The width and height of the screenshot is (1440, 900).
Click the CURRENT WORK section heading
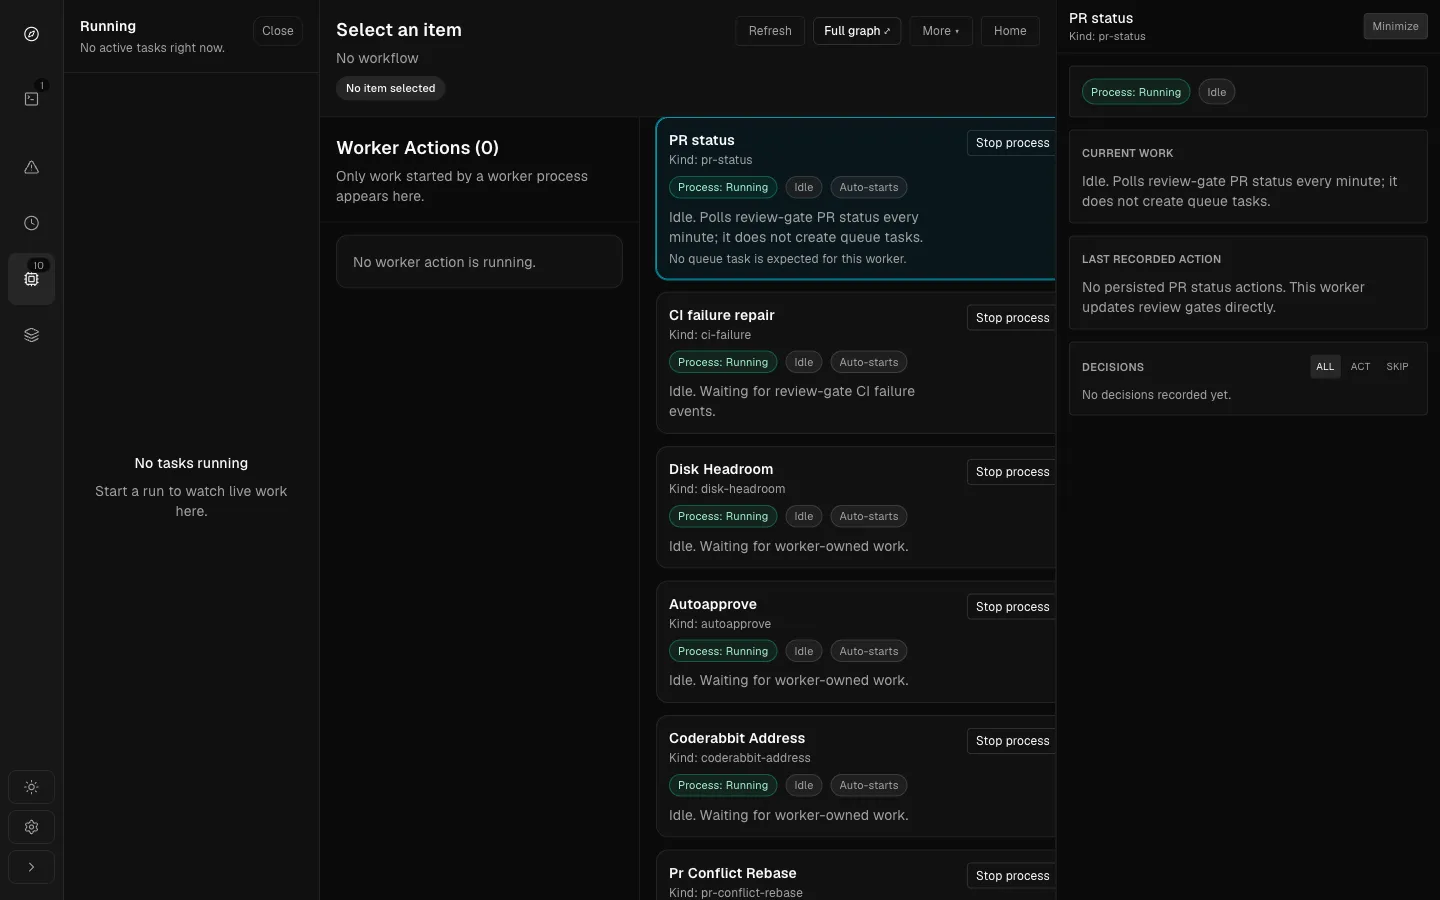tap(1128, 153)
